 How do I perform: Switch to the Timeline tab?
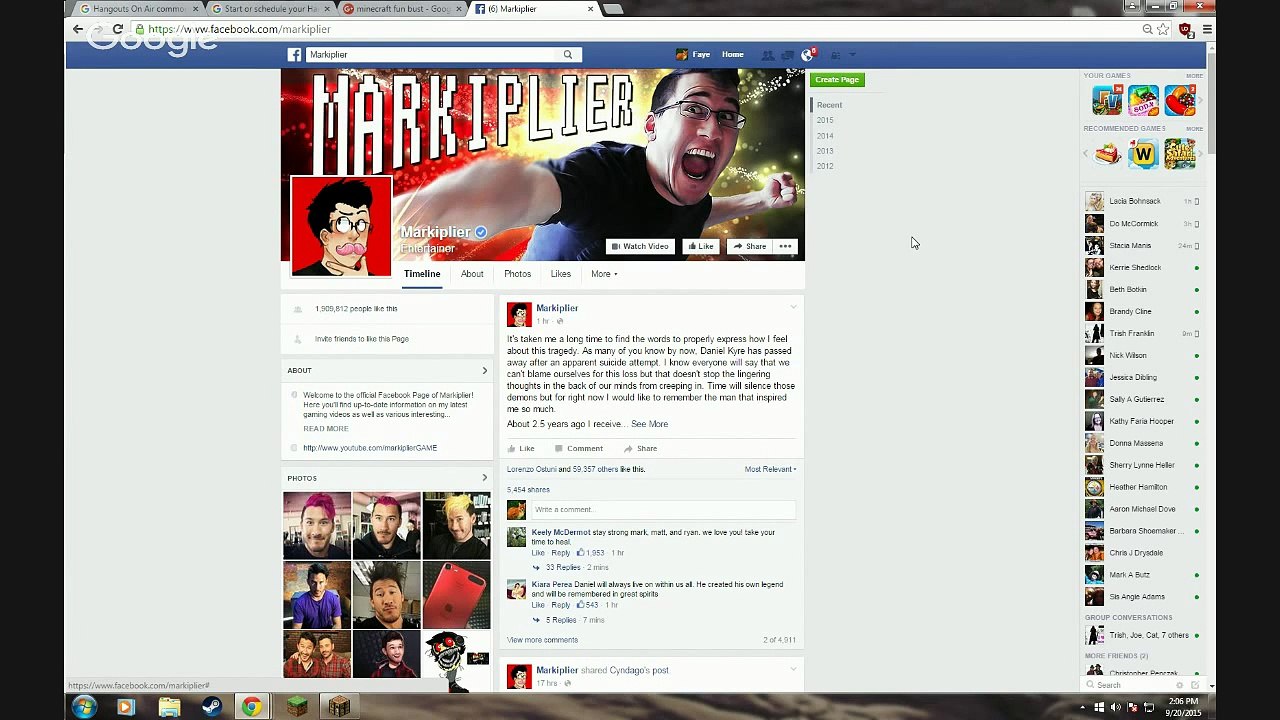tap(422, 274)
